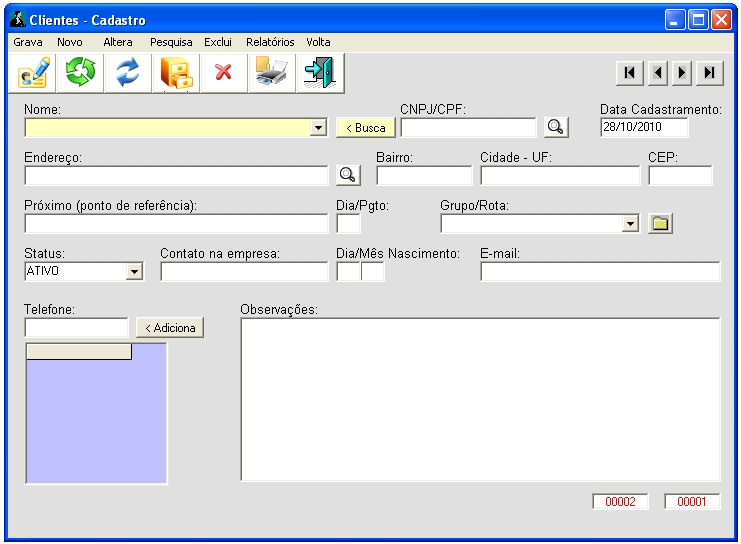Click inside the Observações text area
This screenshot has height=544, width=741.
[480, 398]
